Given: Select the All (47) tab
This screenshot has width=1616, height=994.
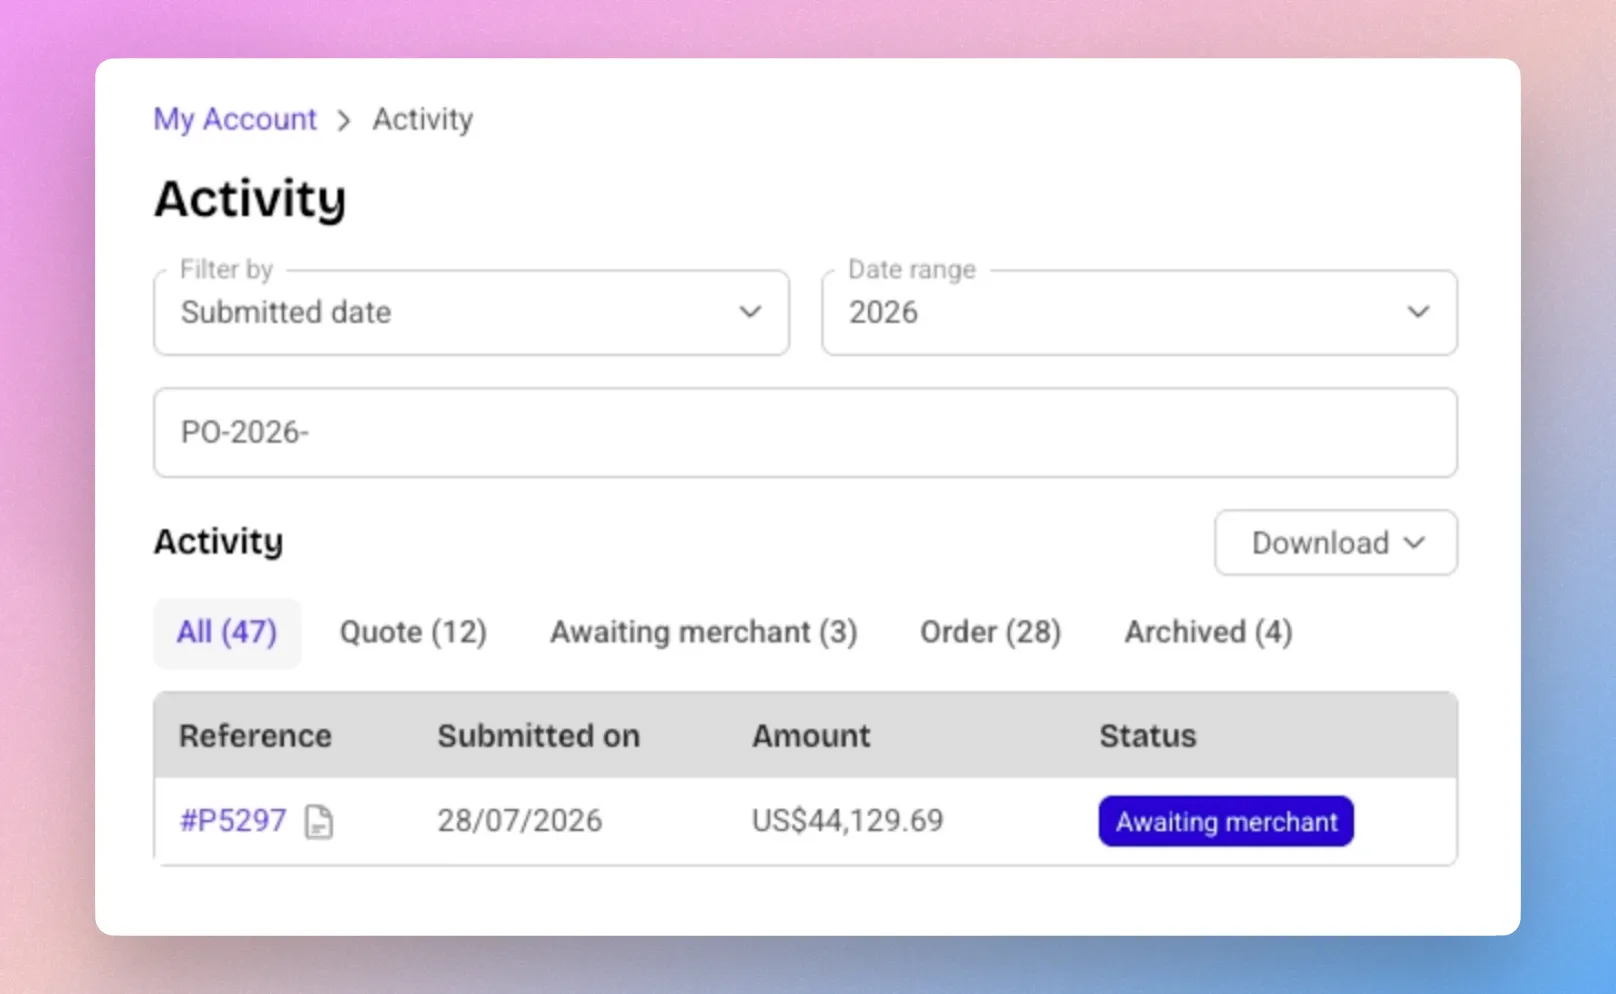Looking at the screenshot, I should pyautogui.click(x=227, y=632).
